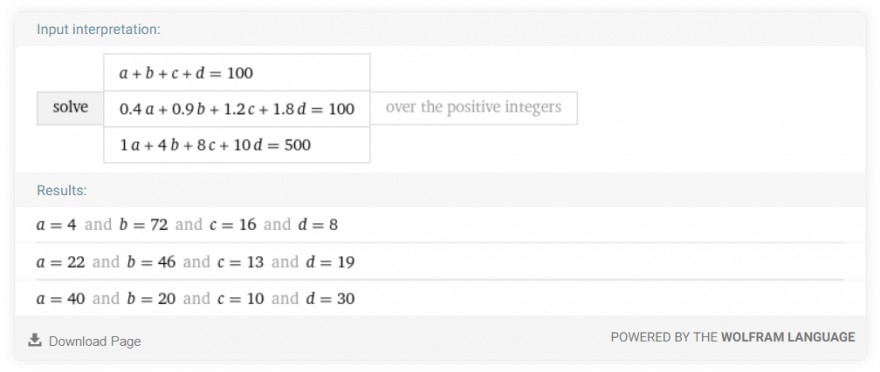
Task: Click the solve label box
Action: pyautogui.click(x=70, y=108)
